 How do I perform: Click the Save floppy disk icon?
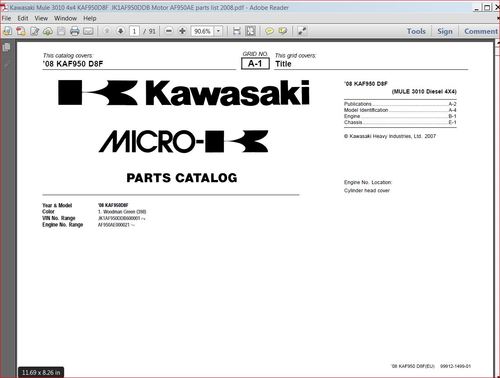point(61,31)
